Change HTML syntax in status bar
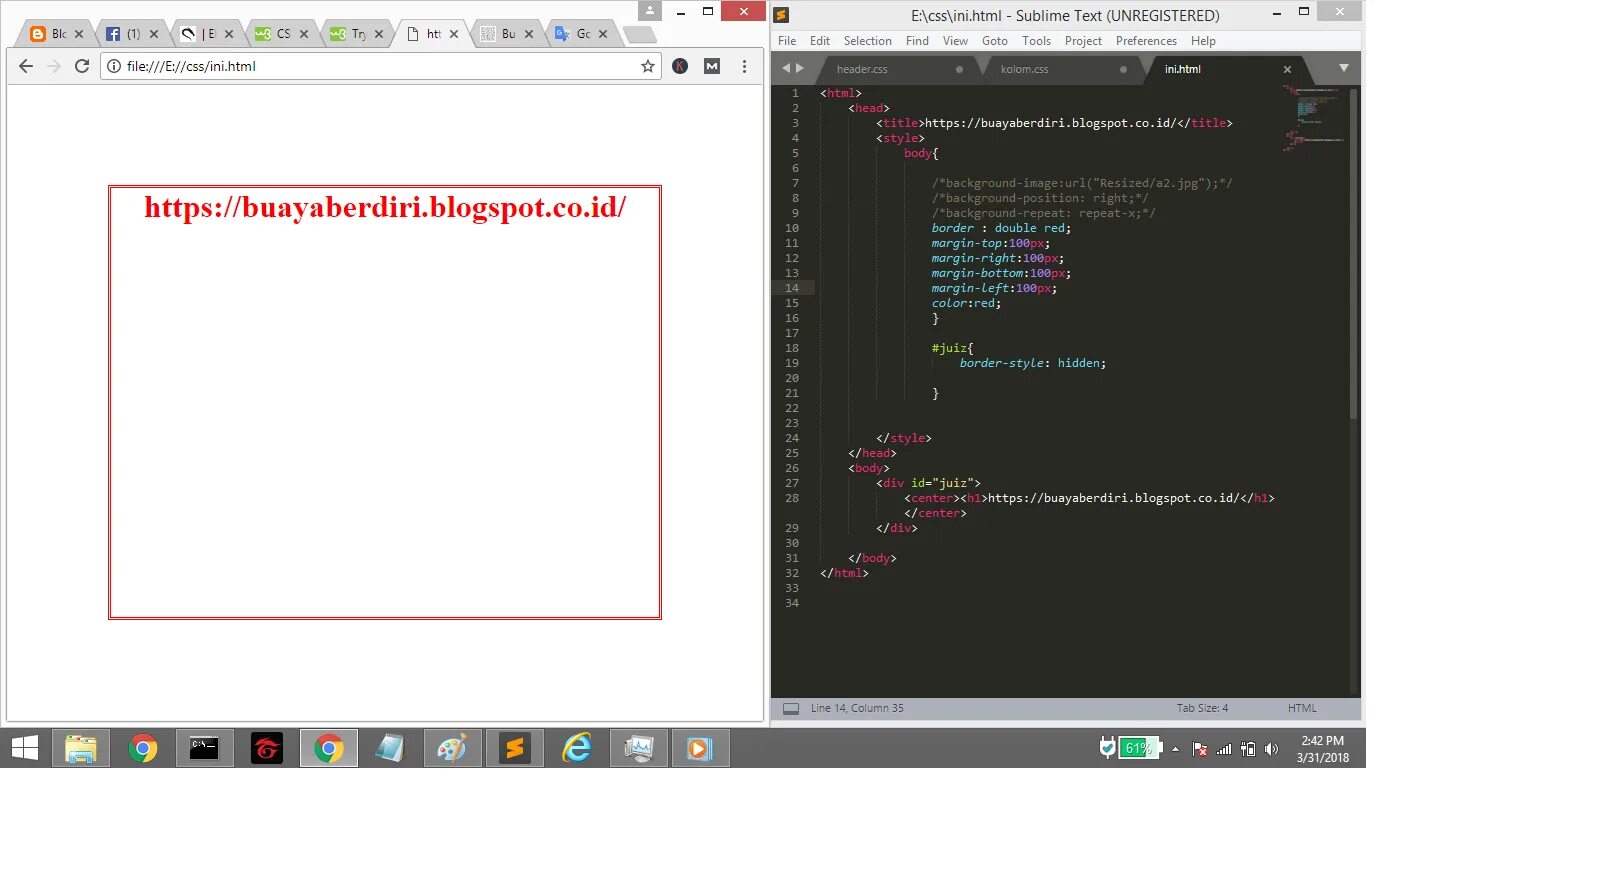Viewport: 1600px width, 895px height. [1302, 708]
